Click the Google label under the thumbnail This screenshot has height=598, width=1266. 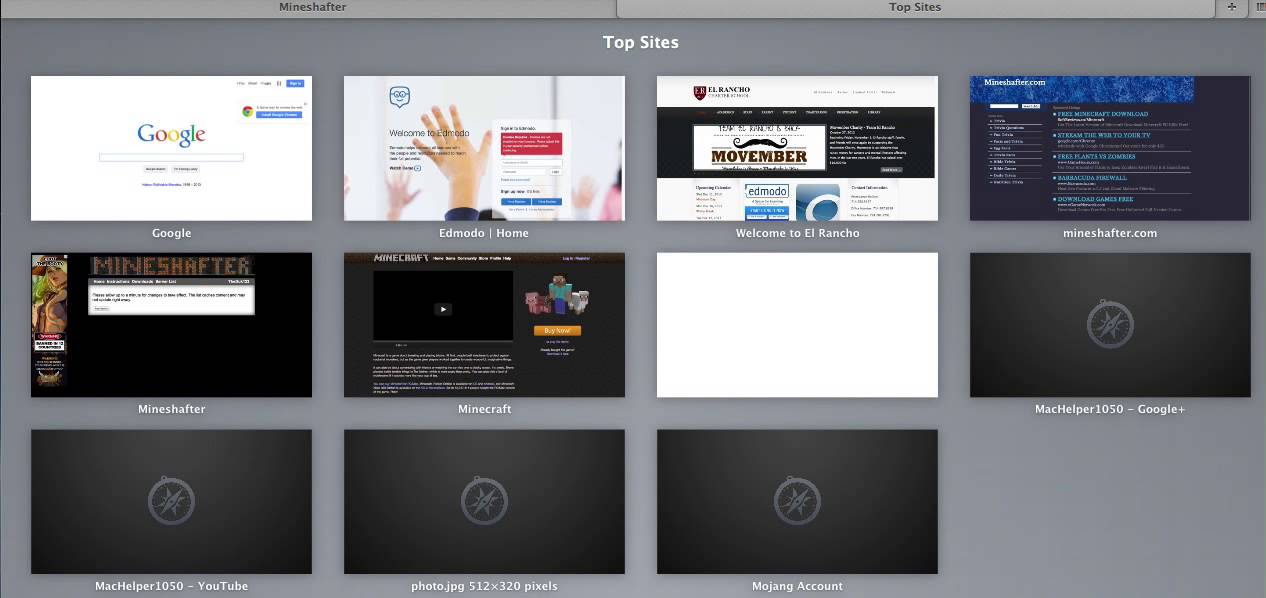pos(171,233)
